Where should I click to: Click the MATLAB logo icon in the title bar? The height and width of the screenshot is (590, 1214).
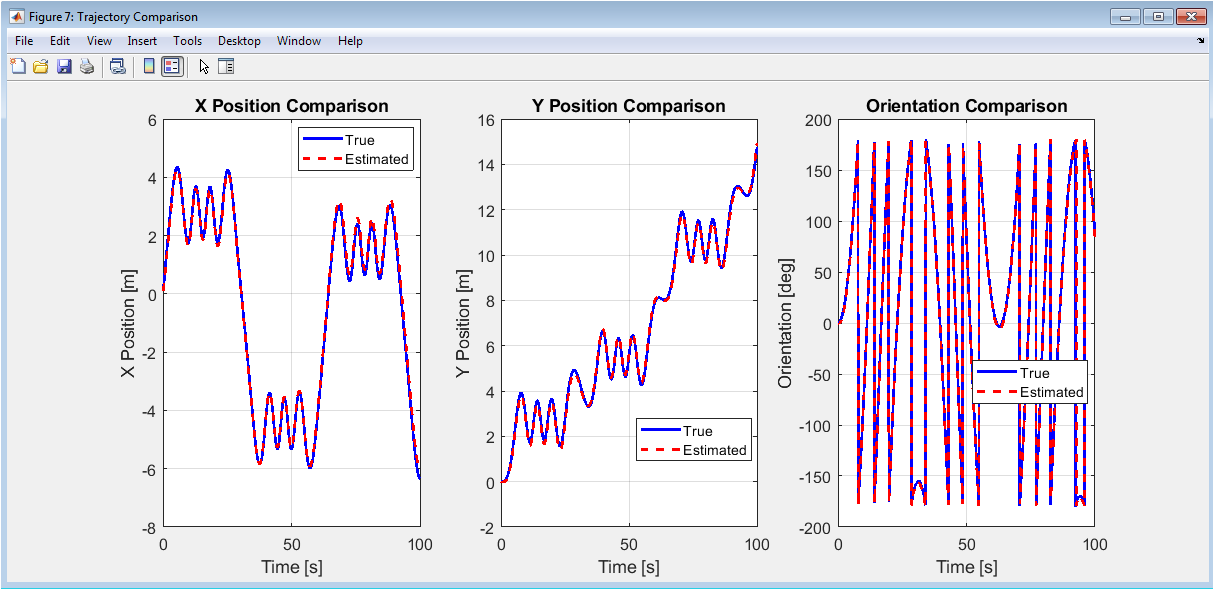click(x=16, y=17)
